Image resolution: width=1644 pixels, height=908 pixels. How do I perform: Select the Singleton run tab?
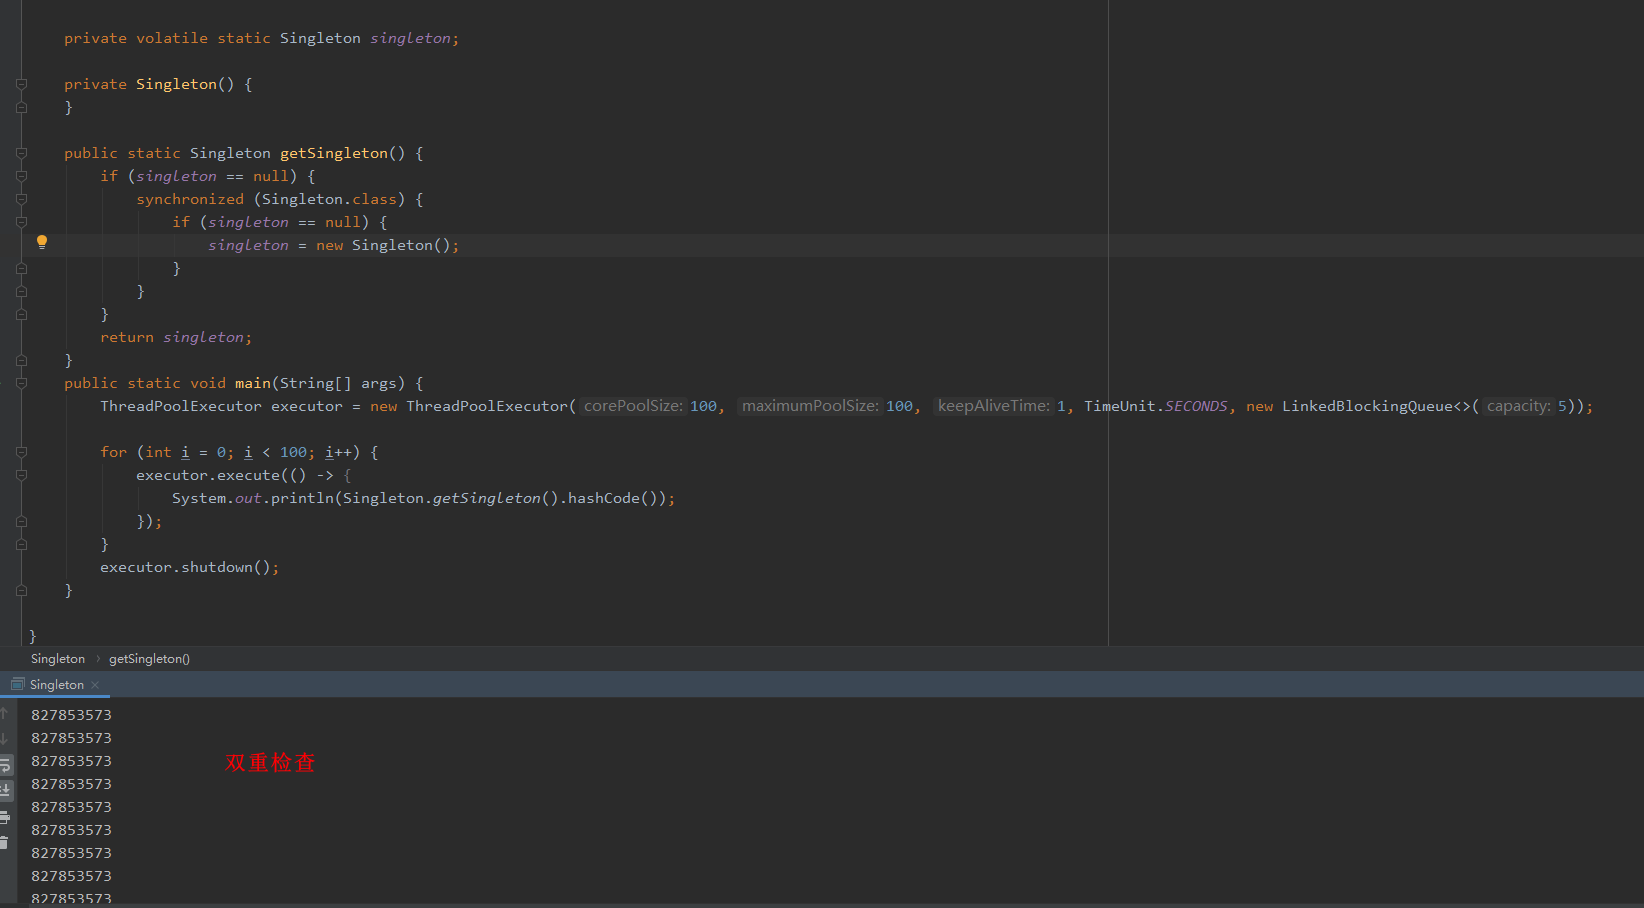57,685
